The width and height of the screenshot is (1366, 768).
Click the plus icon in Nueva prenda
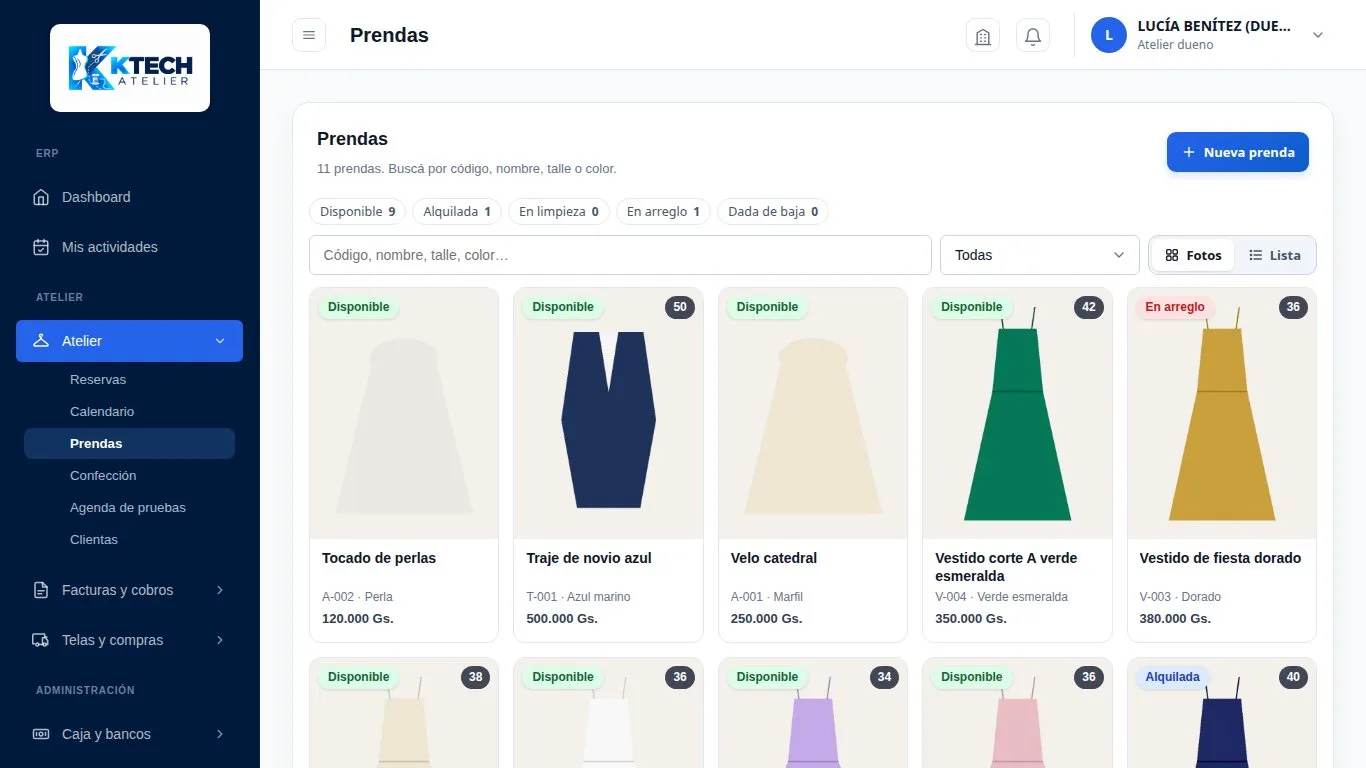(x=1189, y=152)
